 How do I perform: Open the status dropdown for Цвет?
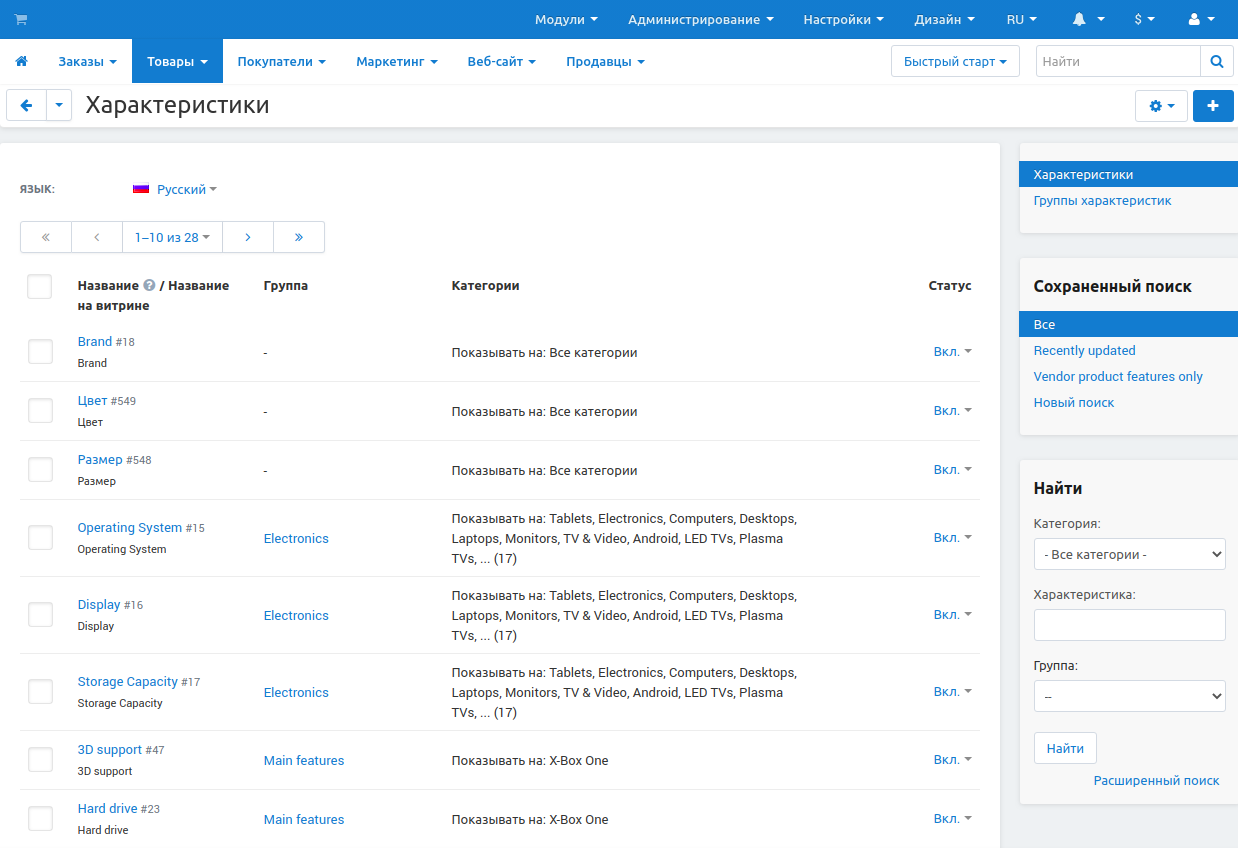tap(952, 411)
